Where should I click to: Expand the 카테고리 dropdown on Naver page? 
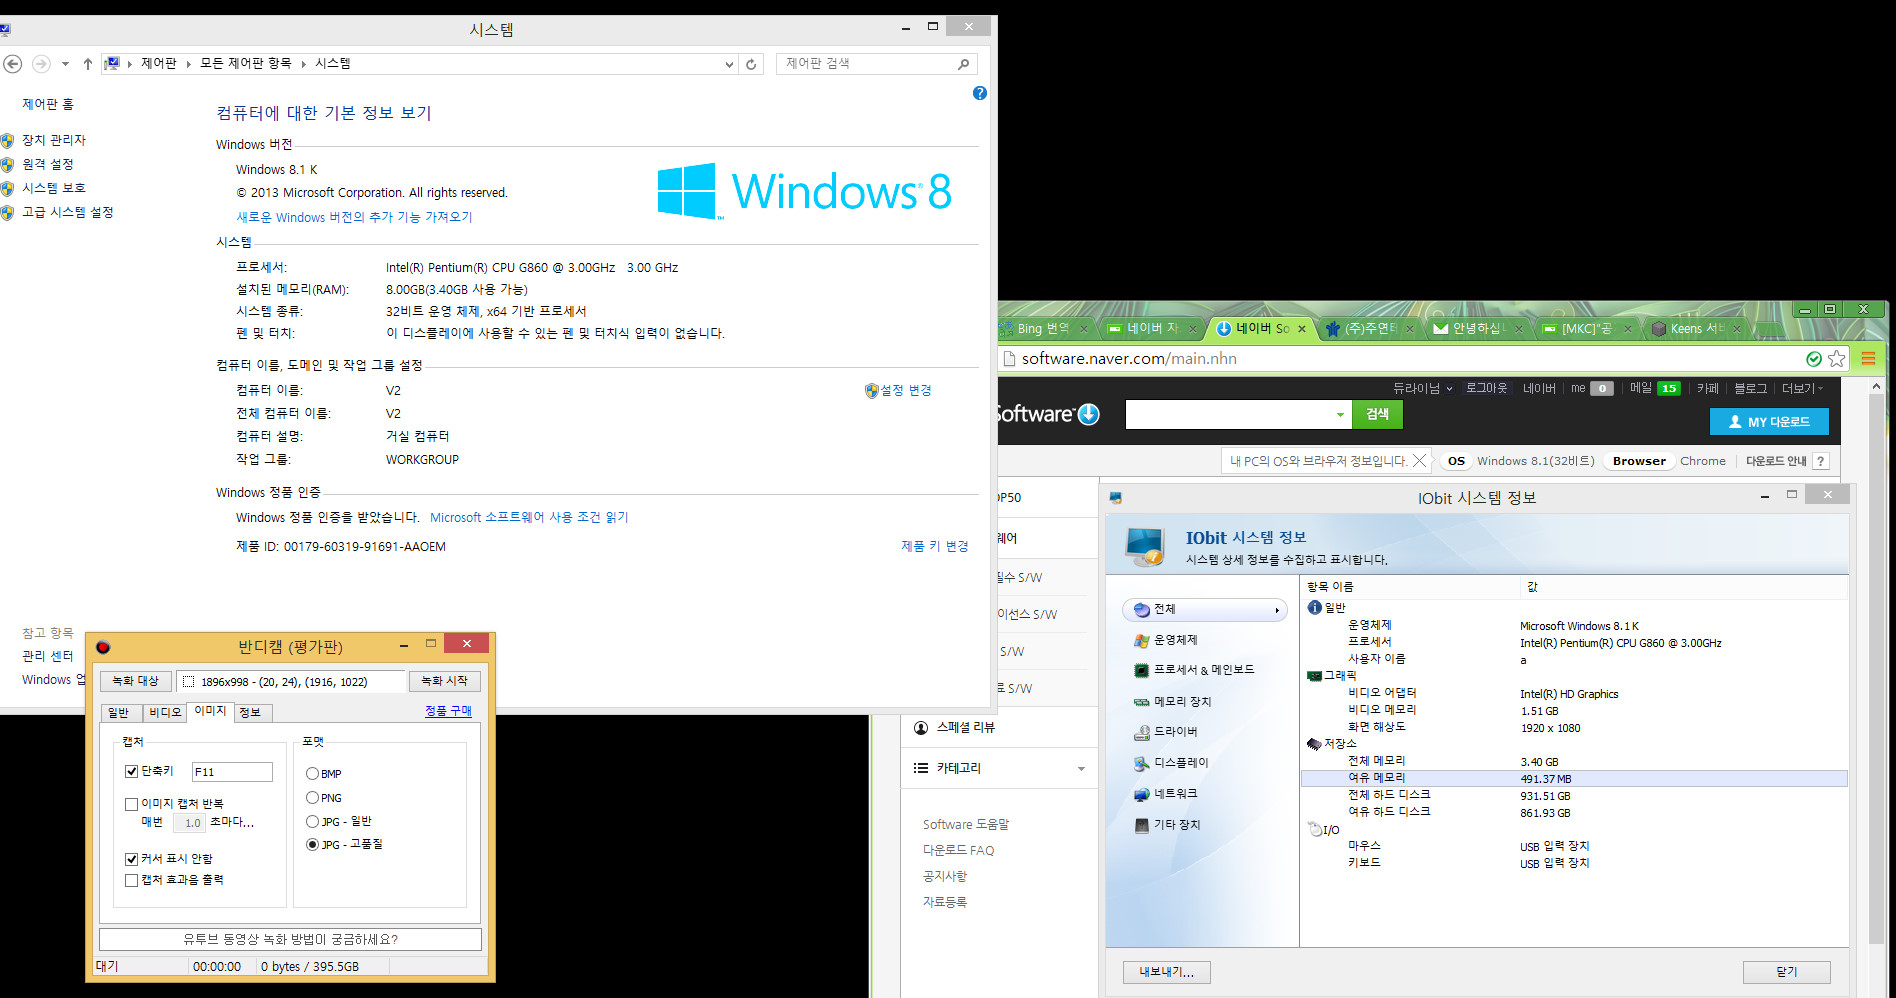point(1081,769)
